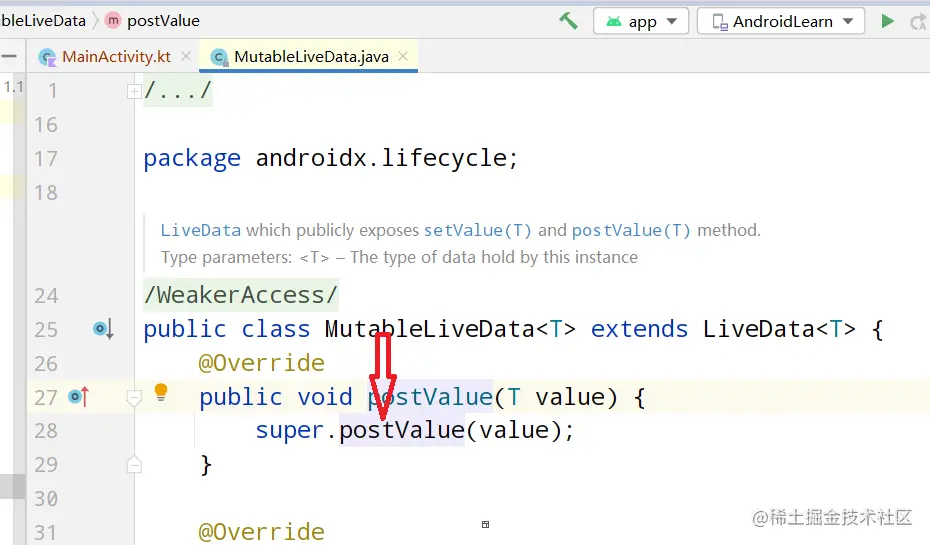
Task: Expand the folded comment at line 1
Action: pos(134,91)
